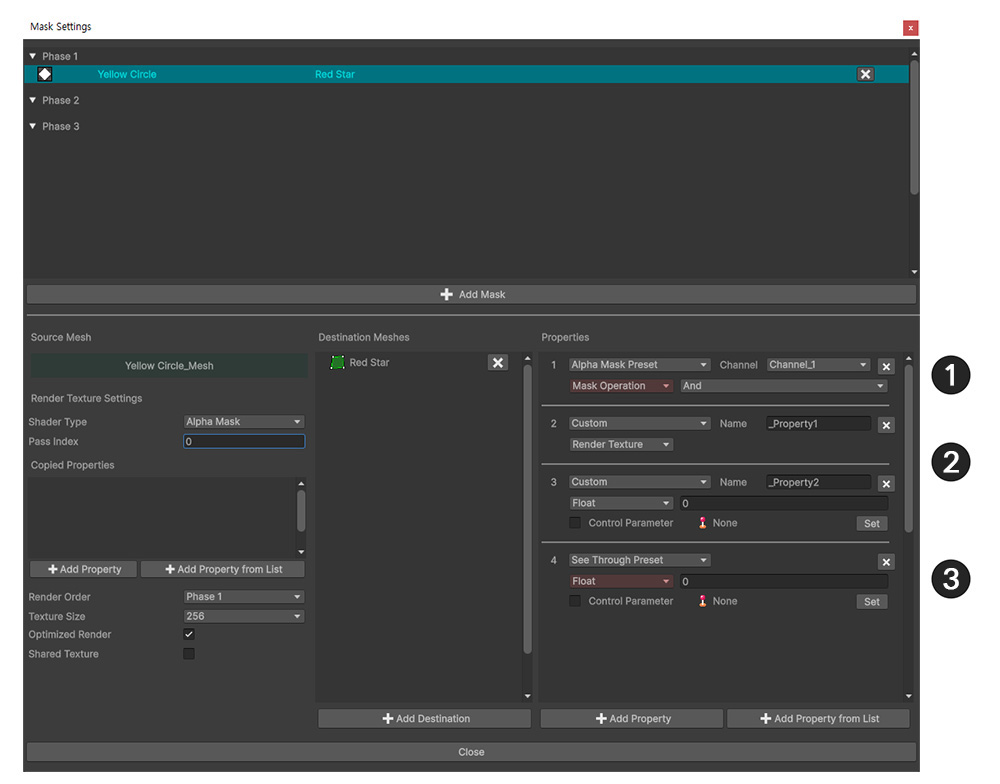Click the Add Mask button

[471, 294]
